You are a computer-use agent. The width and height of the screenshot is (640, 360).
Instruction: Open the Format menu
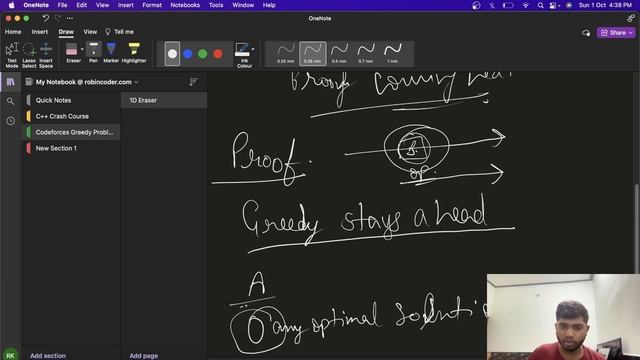pyautogui.click(x=152, y=5)
